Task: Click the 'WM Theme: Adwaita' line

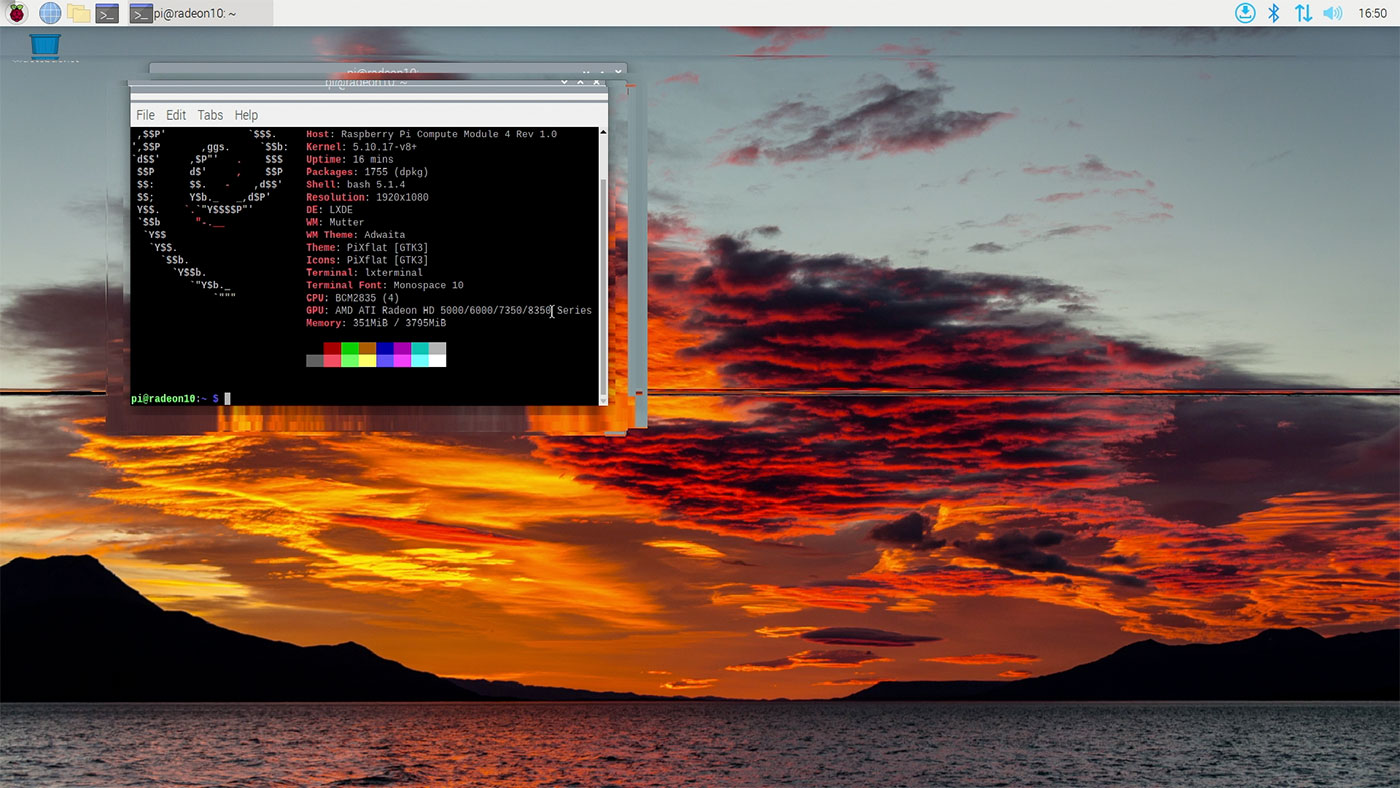Action: pos(355,235)
